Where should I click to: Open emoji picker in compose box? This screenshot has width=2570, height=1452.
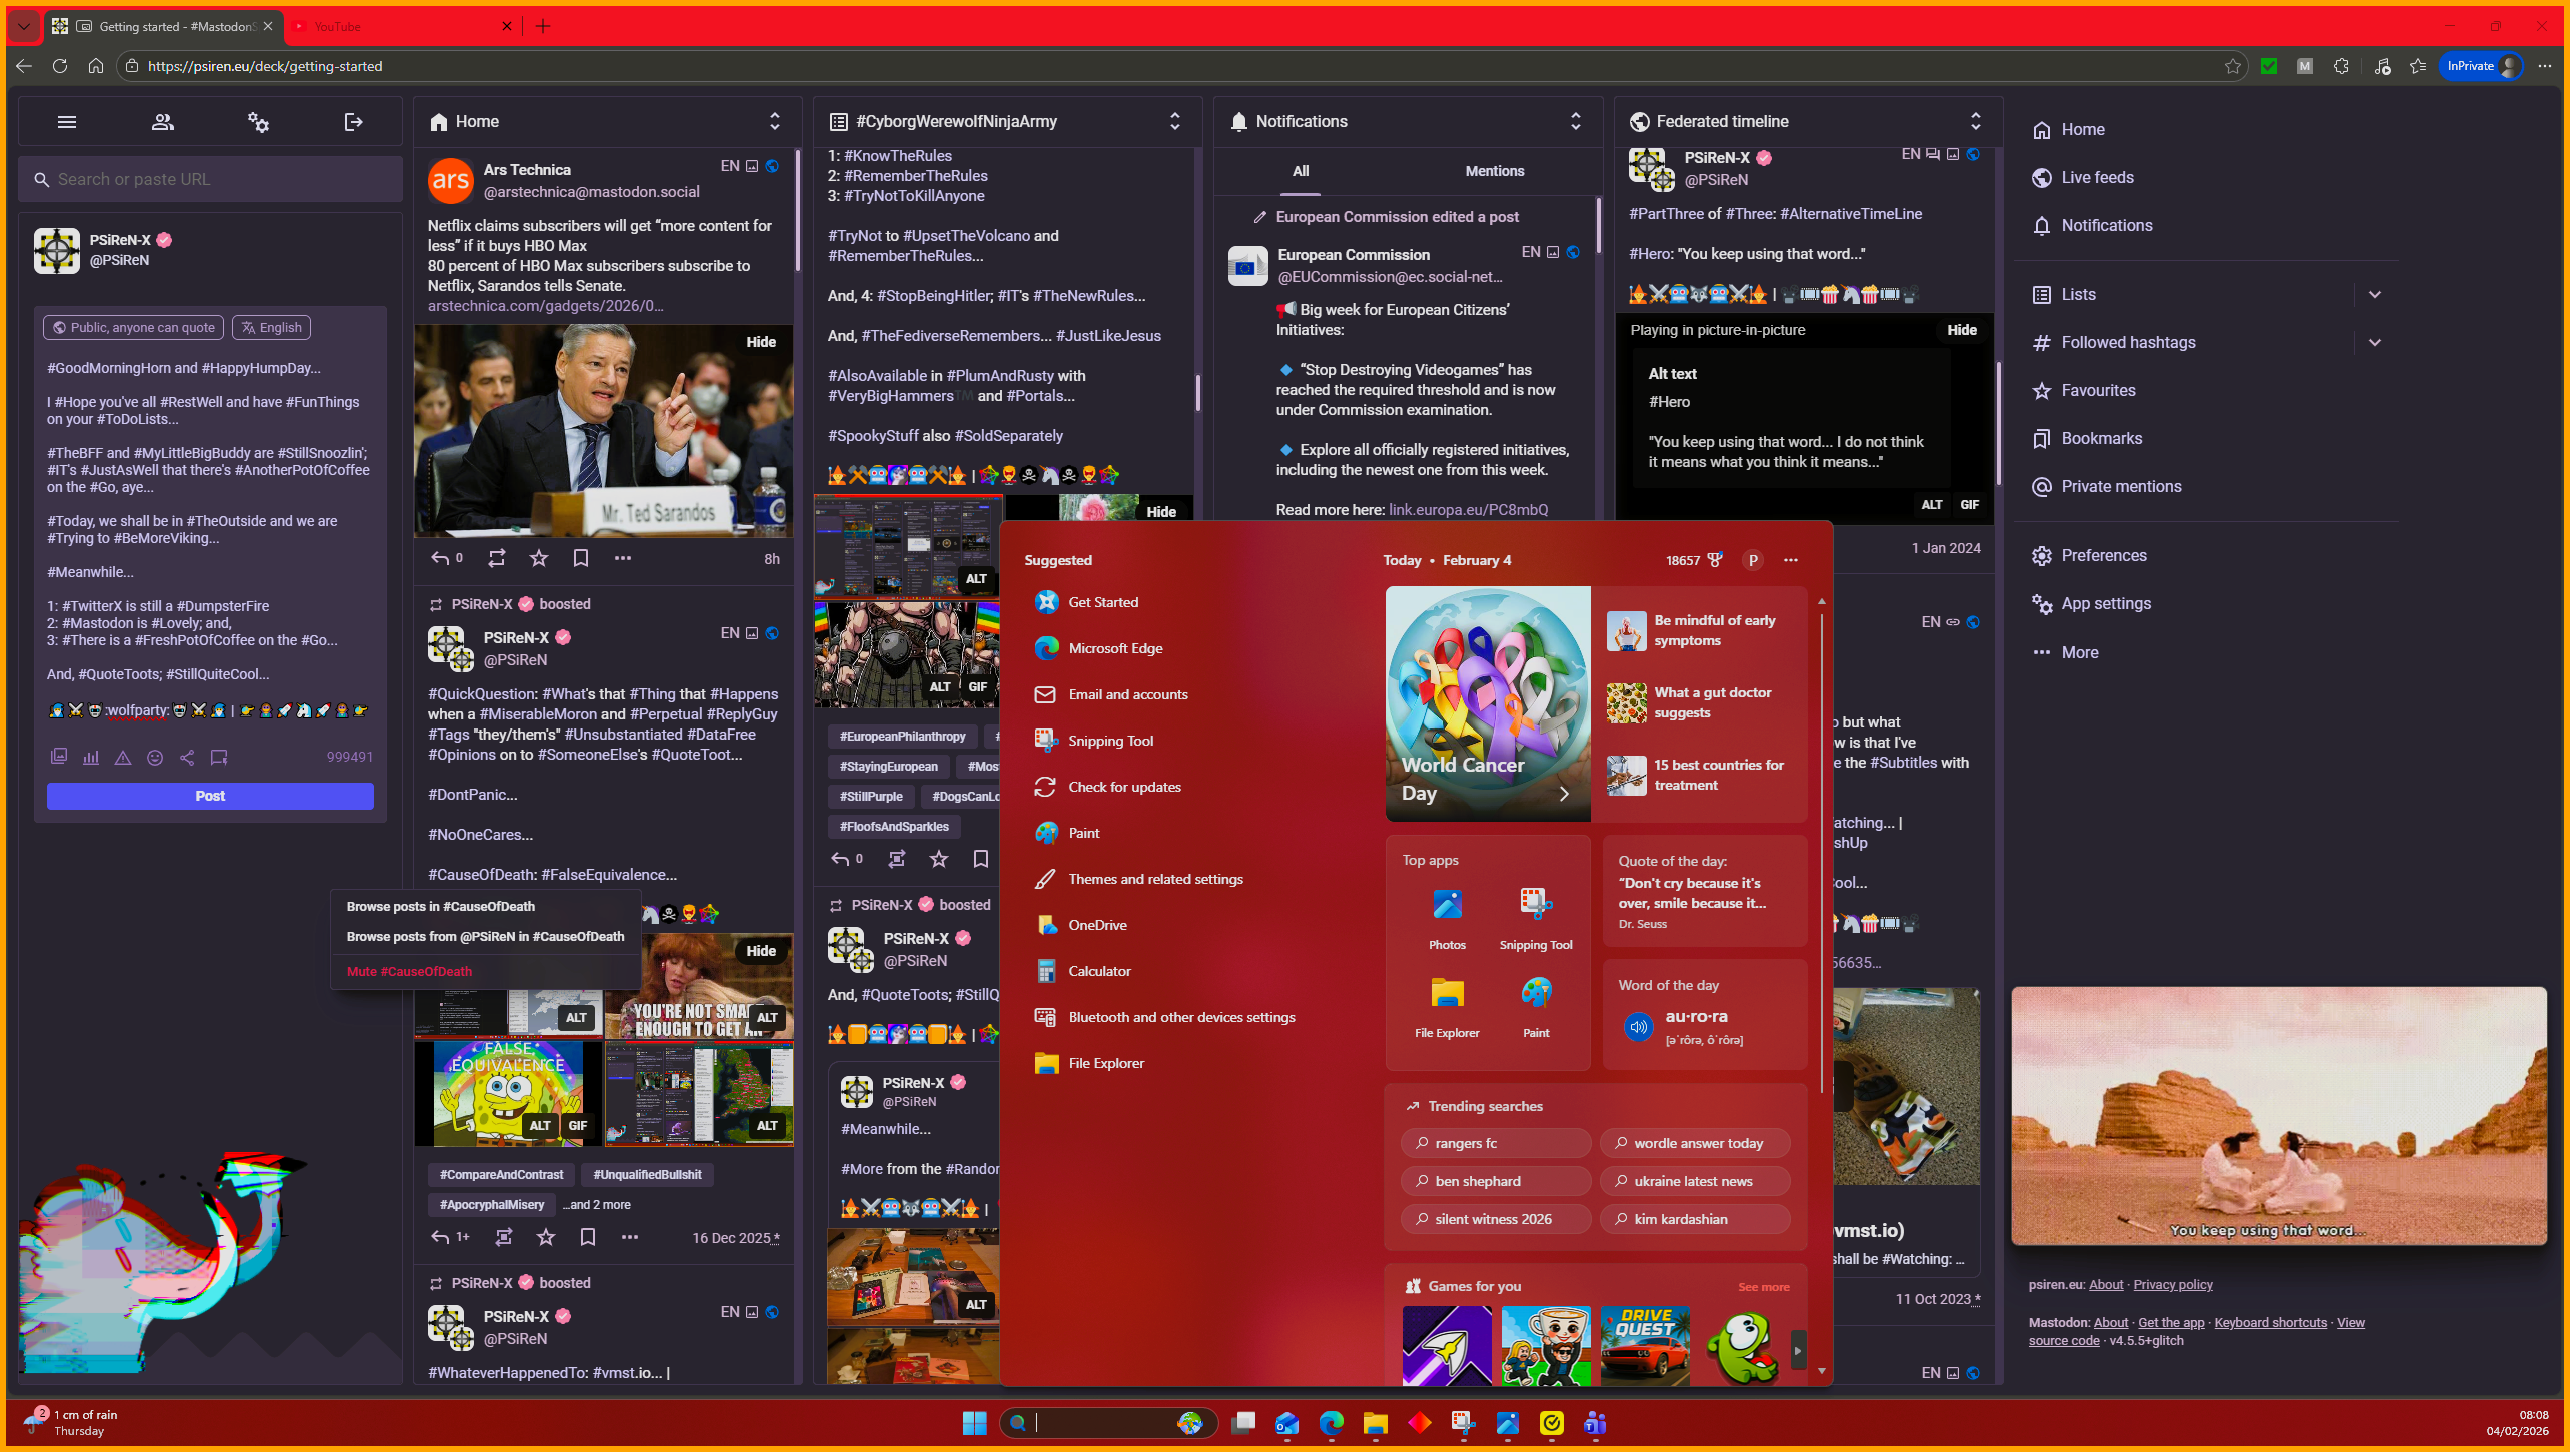pyautogui.click(x=155, y=758)
